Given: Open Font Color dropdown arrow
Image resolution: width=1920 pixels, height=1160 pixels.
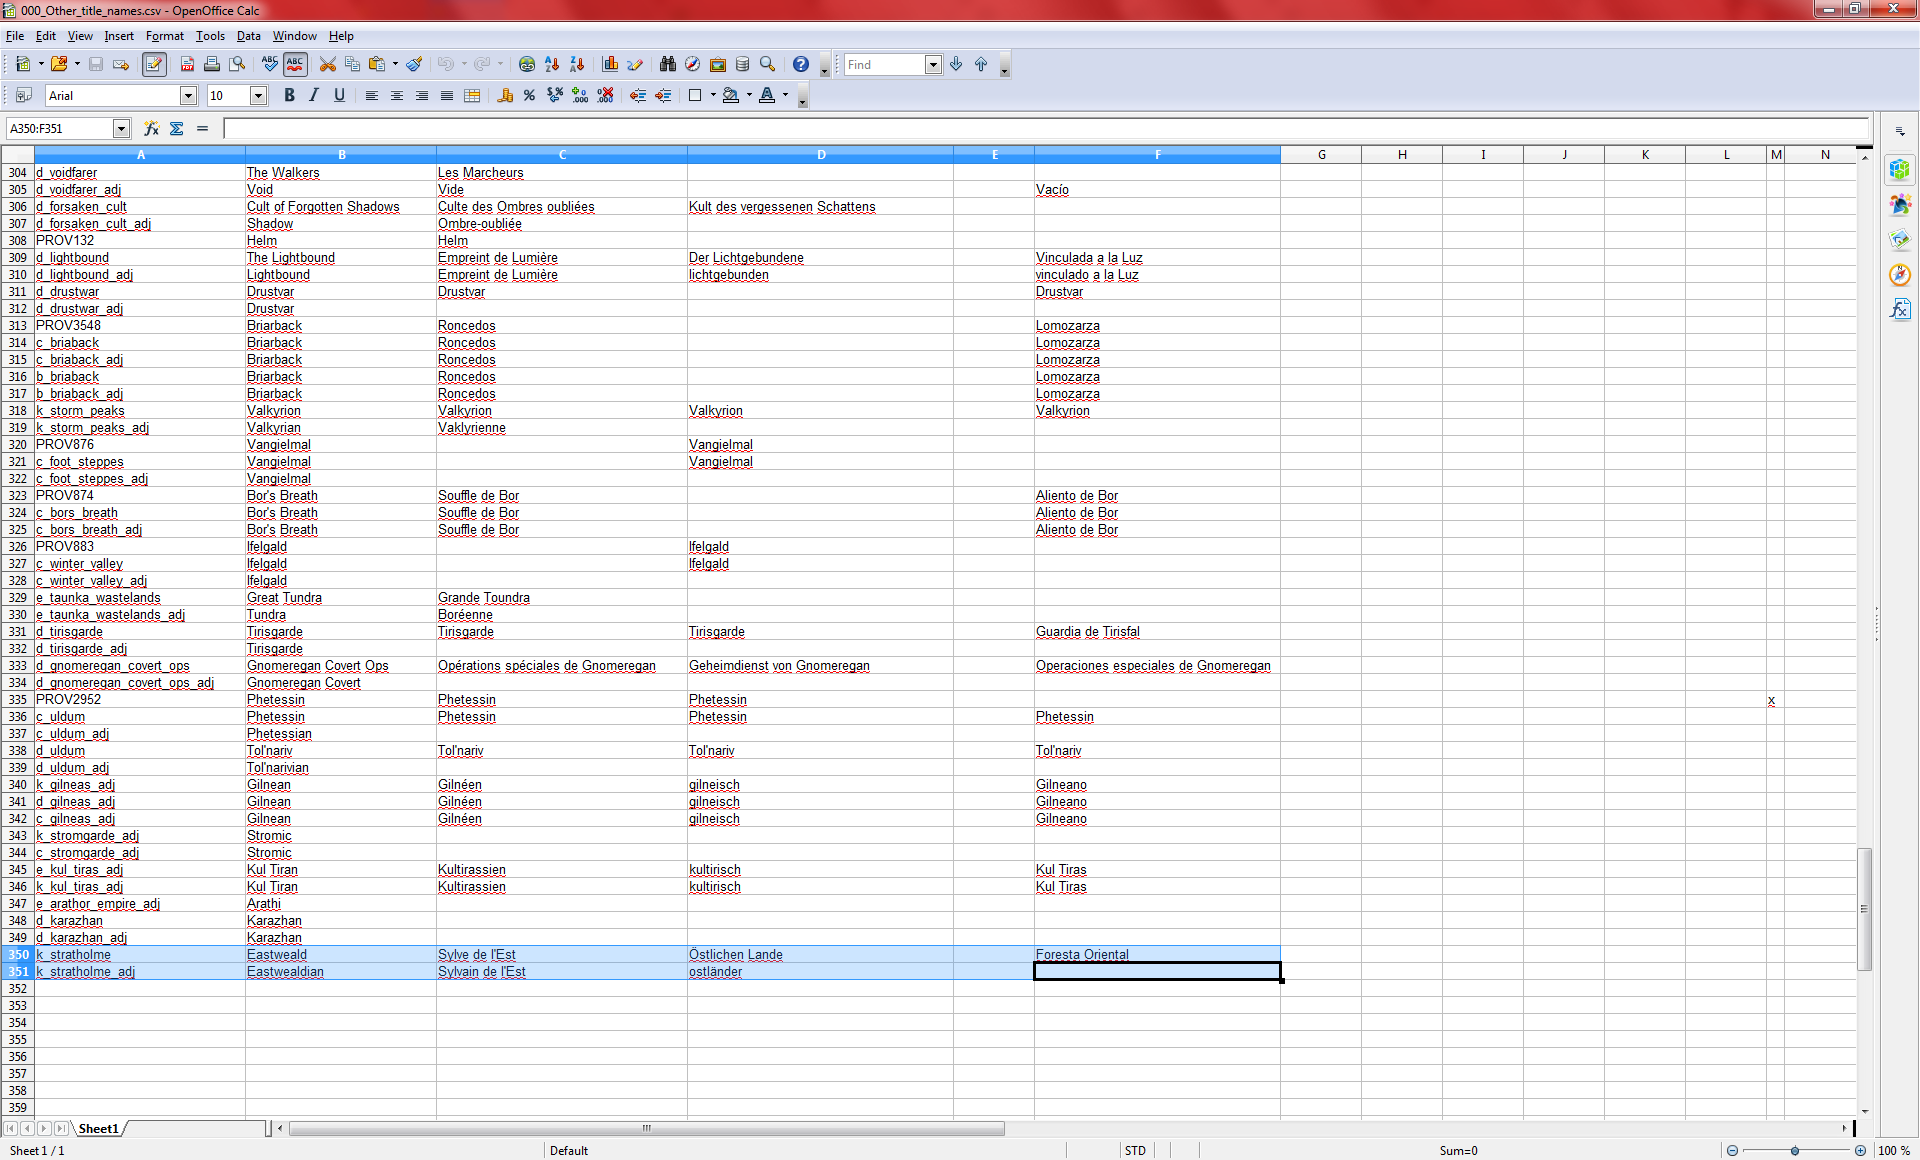Looking at the screenshot, I should point(785,95).
